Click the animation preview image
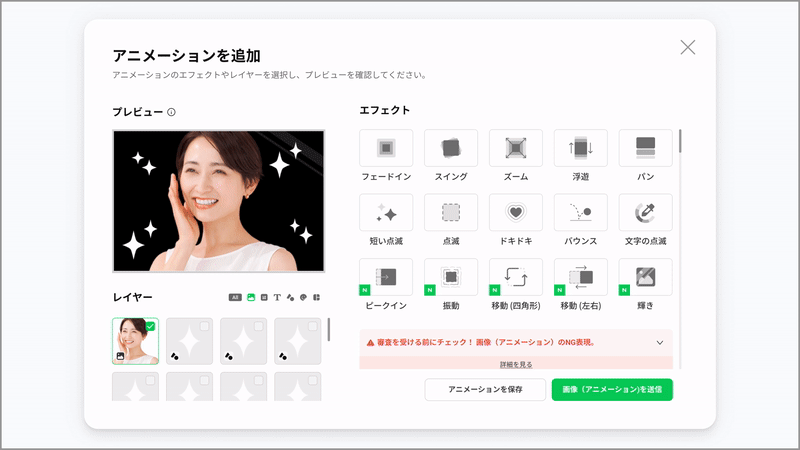This screenshot has height=450, width=800. pos(218,201)
